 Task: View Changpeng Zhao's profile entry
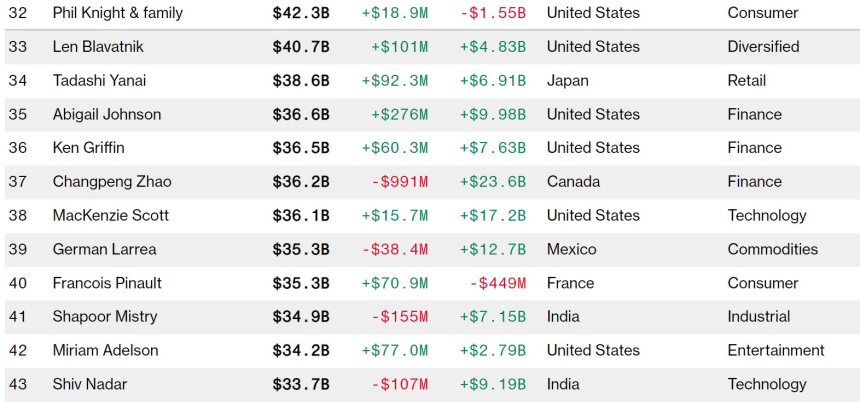click(112, 182)
